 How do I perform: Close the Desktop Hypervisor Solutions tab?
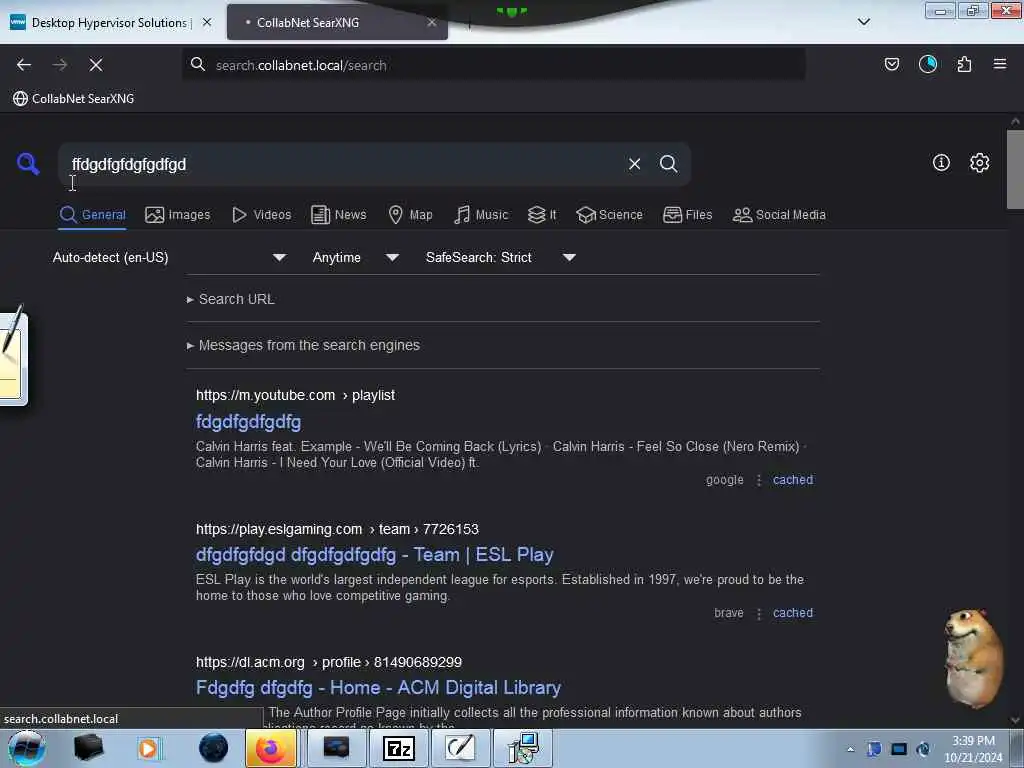point(207,22)
